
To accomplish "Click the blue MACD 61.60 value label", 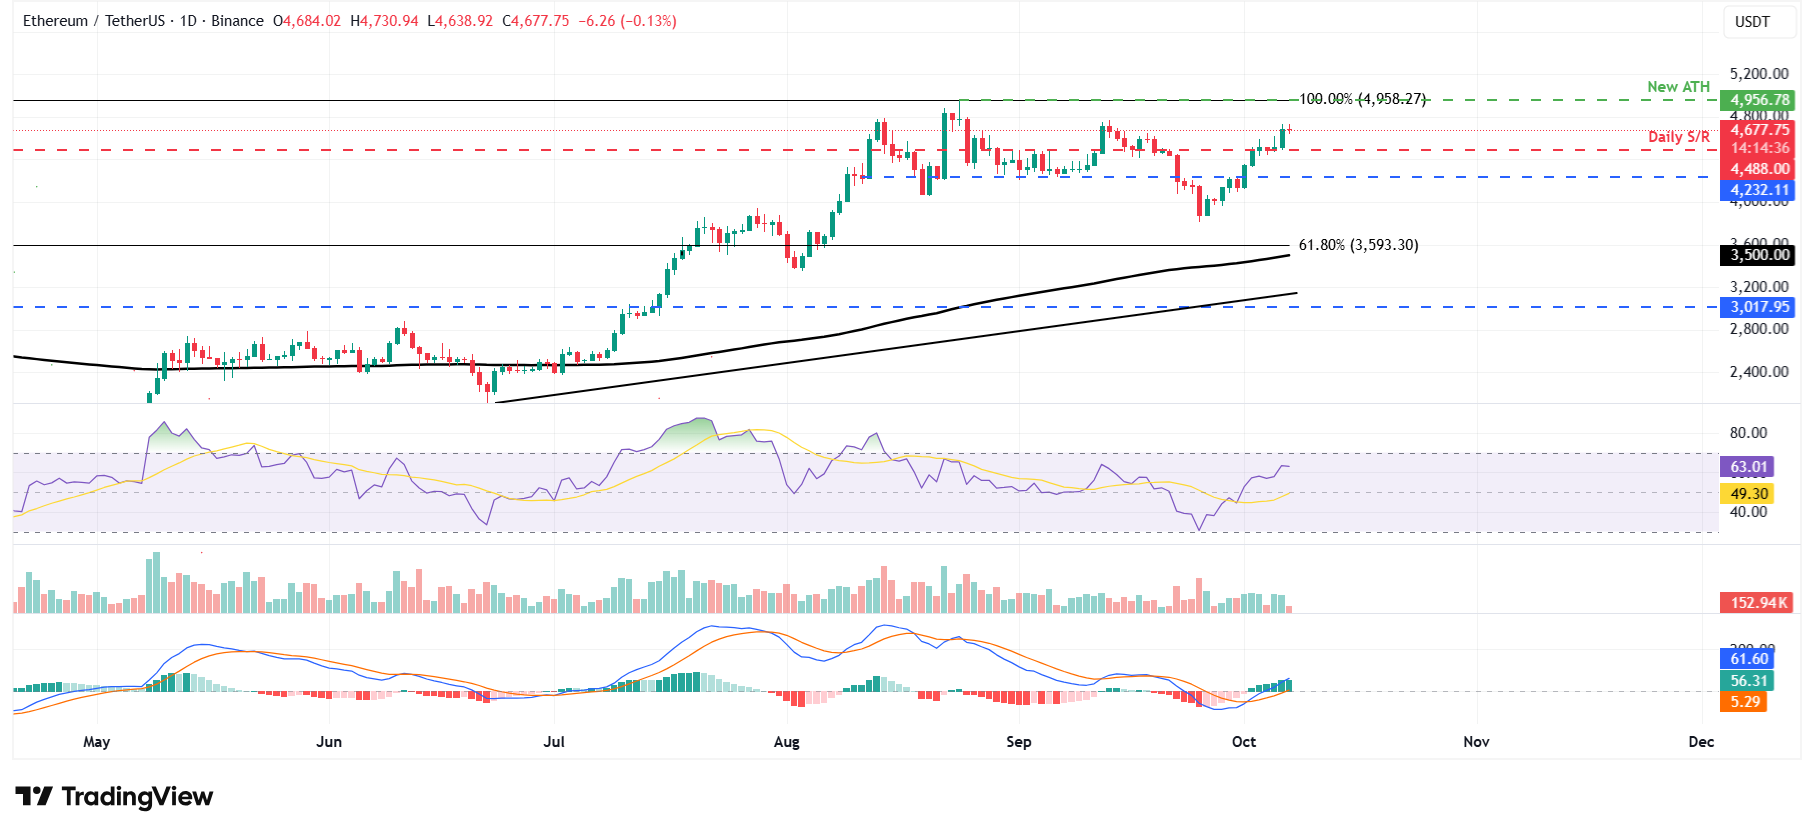I will pyautogui.click(x=1748, y=658).
